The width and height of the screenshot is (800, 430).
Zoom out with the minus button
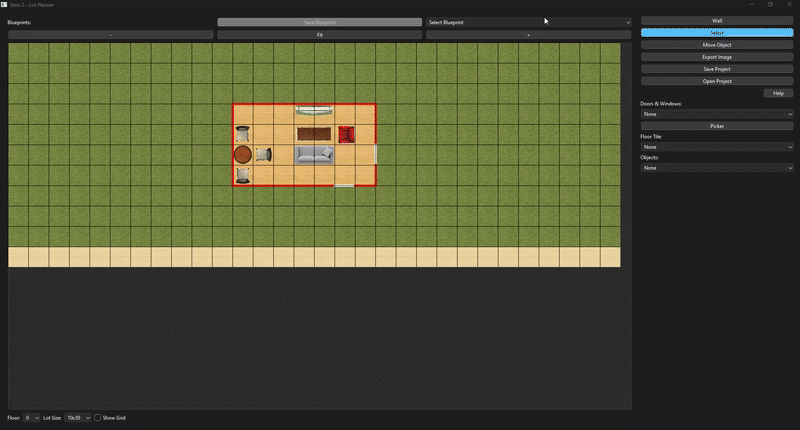pyautogui.click(x=111, y=35)
